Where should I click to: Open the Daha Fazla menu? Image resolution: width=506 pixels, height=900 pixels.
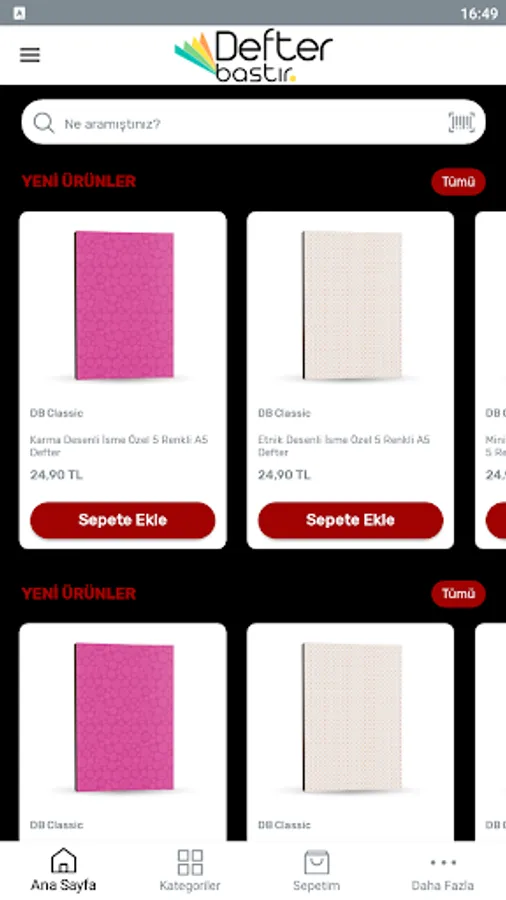pos(442,870)
